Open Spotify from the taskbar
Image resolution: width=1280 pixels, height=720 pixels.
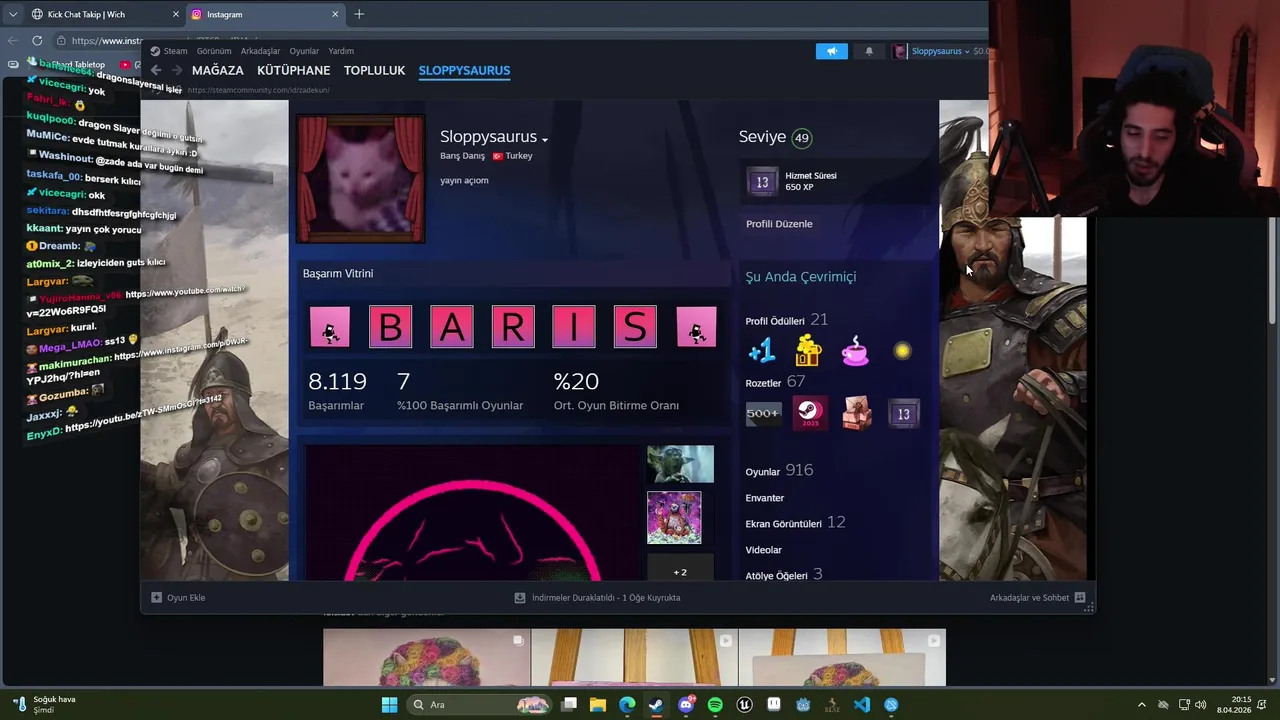(715, 705)
